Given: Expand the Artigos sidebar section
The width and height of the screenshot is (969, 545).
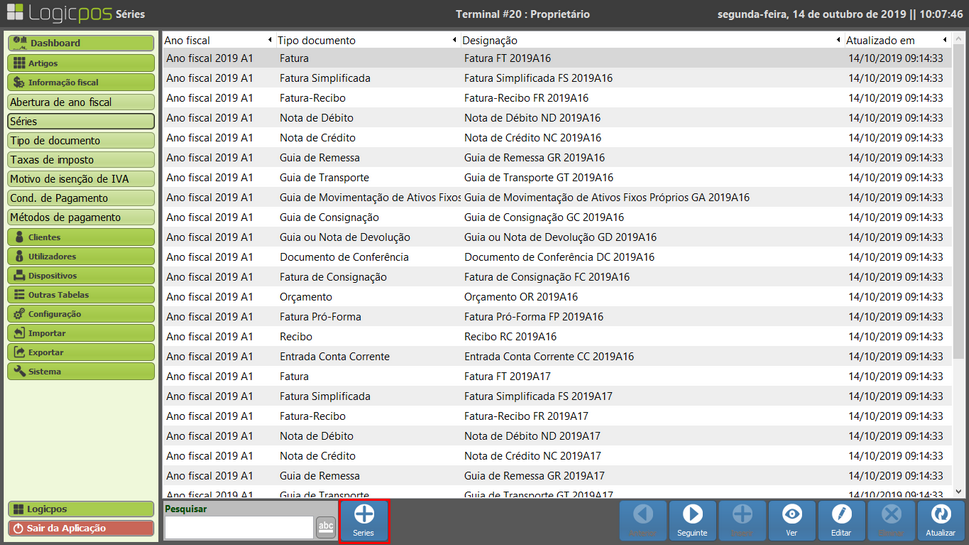Looking at the screenshot, I should tap(80, 63).
